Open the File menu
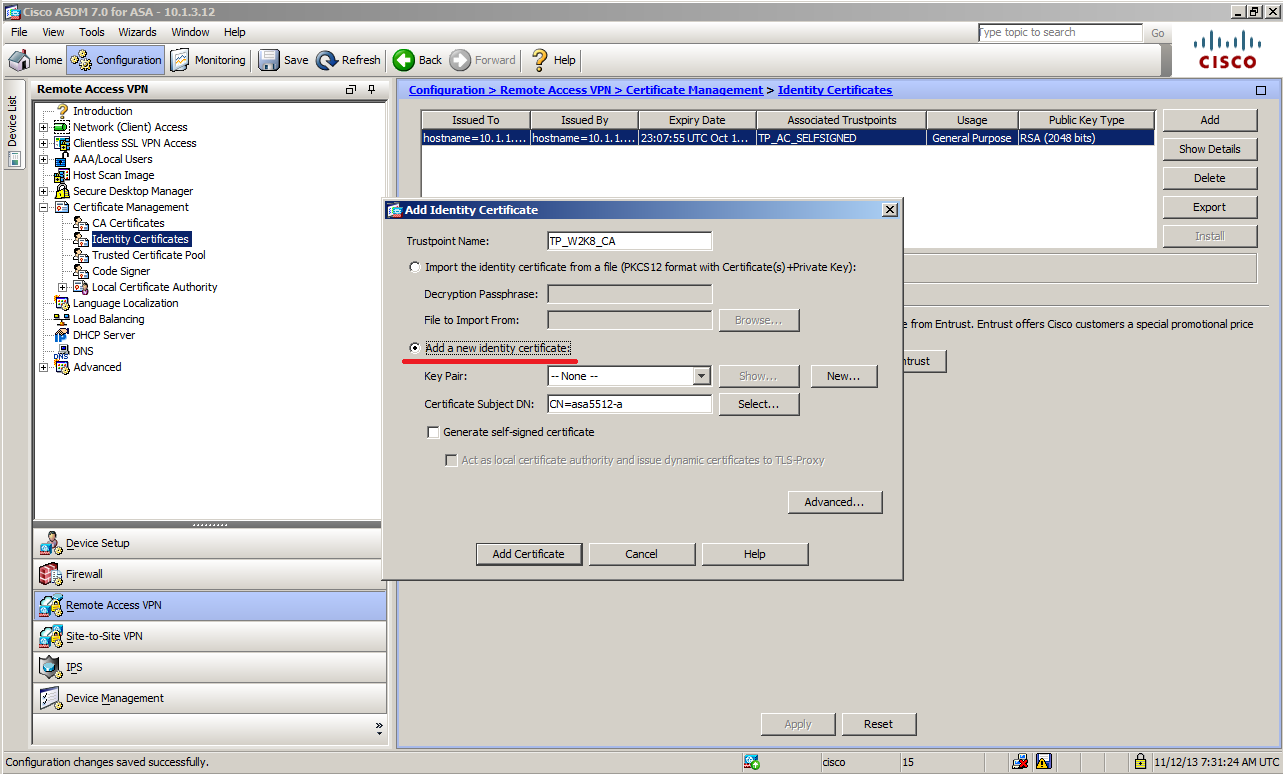The image size is (1283, 774). 19,32
